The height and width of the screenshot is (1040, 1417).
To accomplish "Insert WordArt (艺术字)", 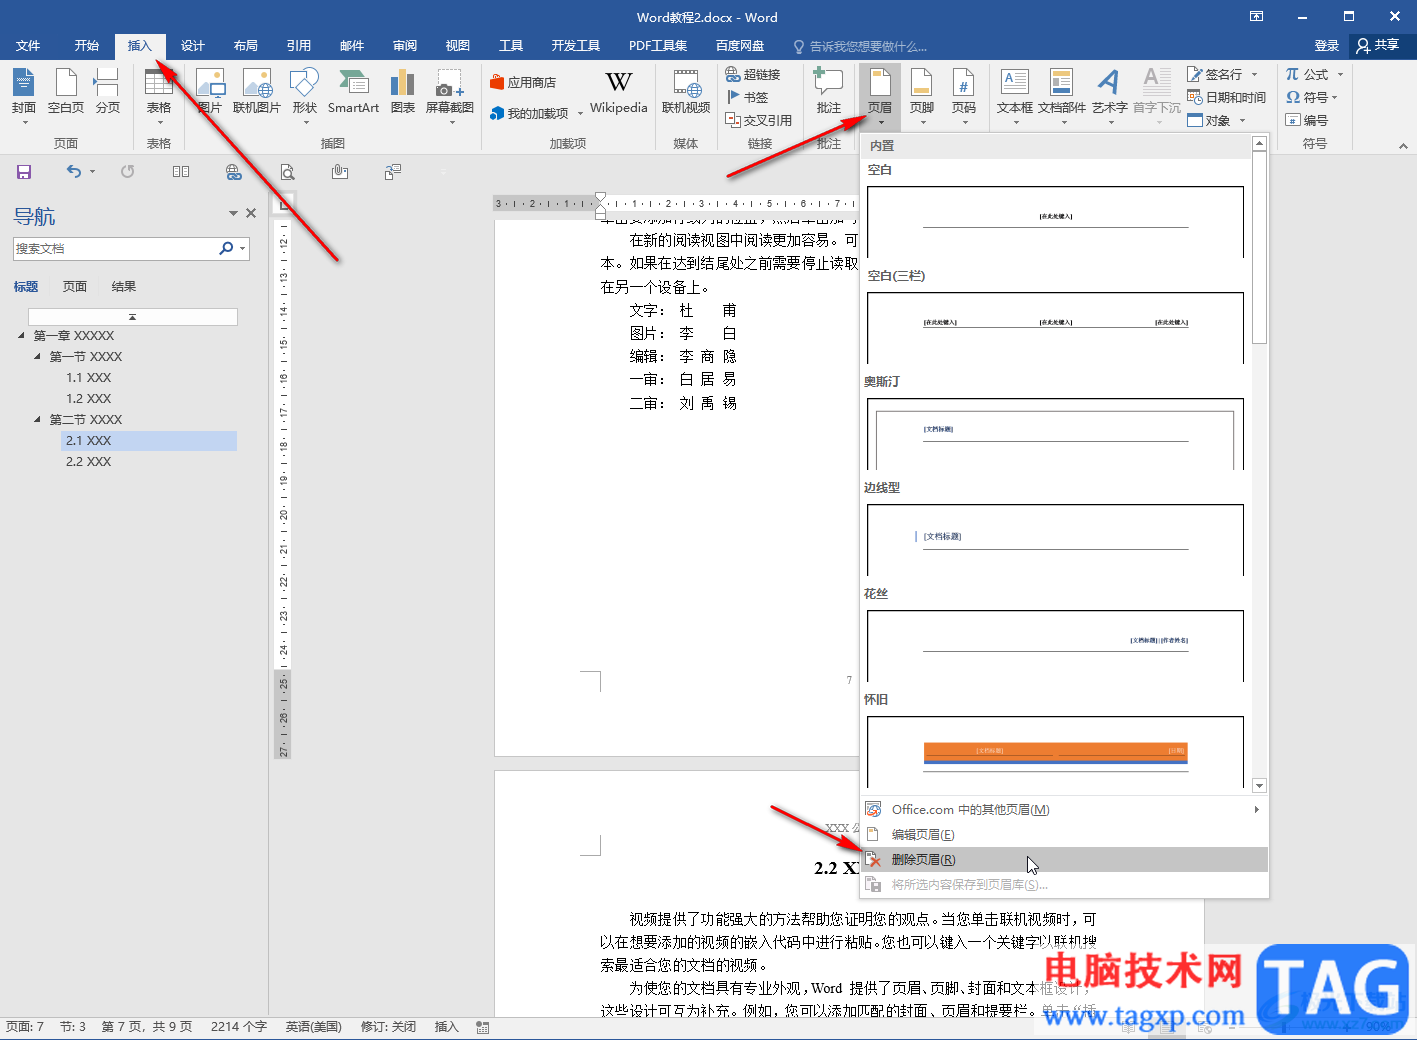I will pos(1109,96).
